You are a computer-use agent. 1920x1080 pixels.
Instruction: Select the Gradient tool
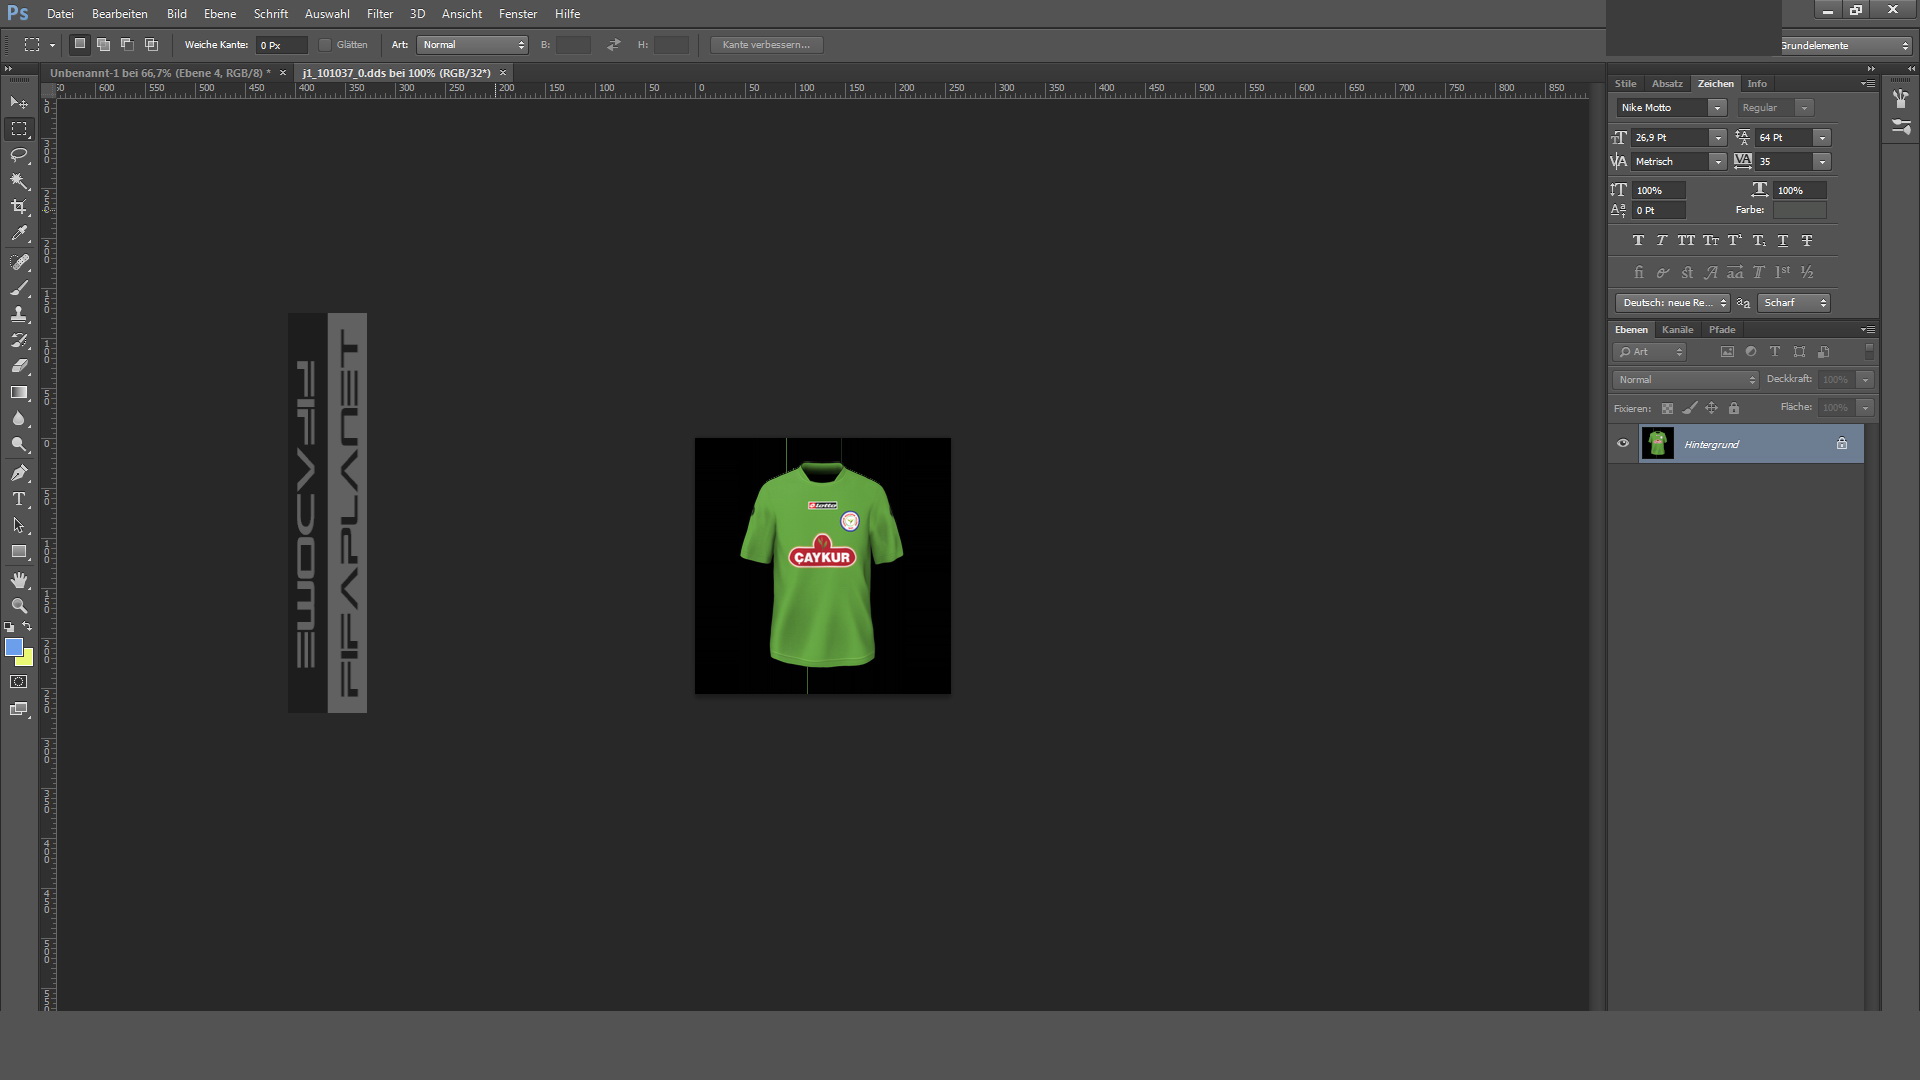tap(19, 392)
